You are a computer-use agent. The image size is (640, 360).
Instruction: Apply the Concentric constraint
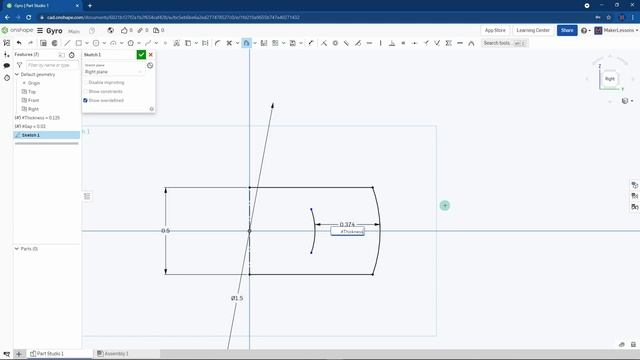coord(335,43)
